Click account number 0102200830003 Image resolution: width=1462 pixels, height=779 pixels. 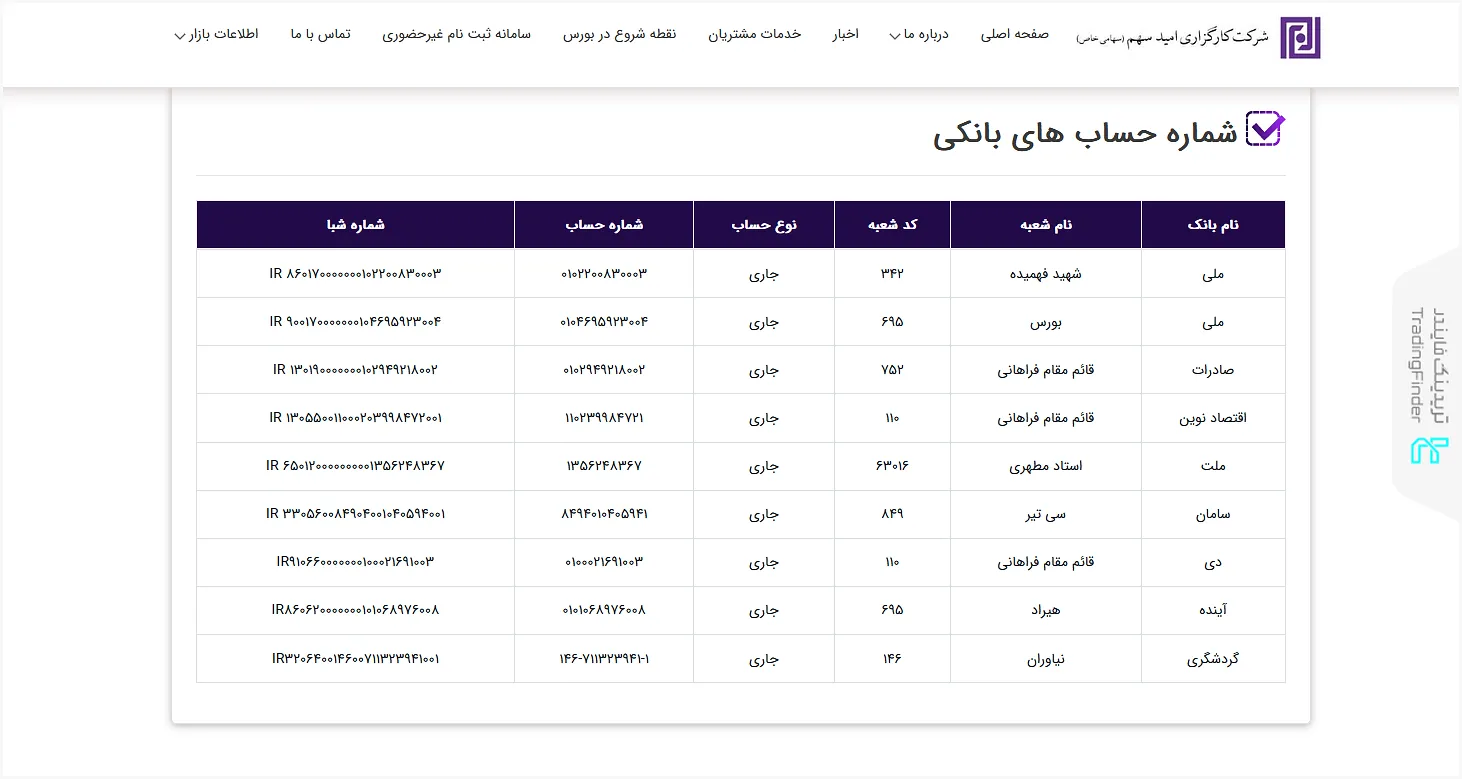pos(604,274)
